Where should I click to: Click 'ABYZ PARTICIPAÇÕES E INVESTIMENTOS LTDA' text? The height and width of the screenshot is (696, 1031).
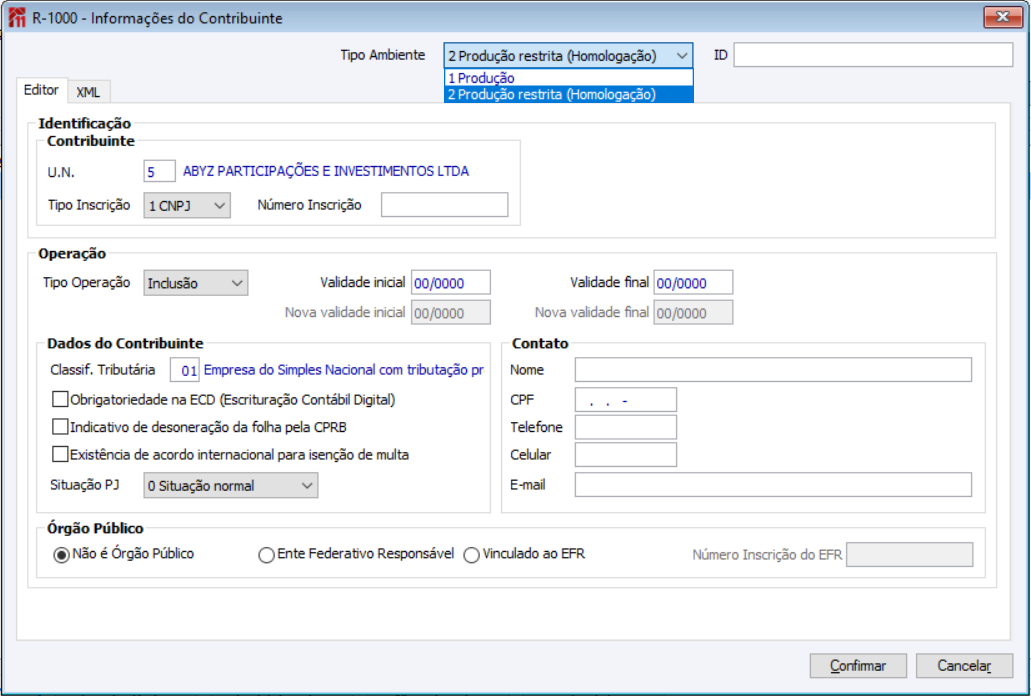pos(326,172)
